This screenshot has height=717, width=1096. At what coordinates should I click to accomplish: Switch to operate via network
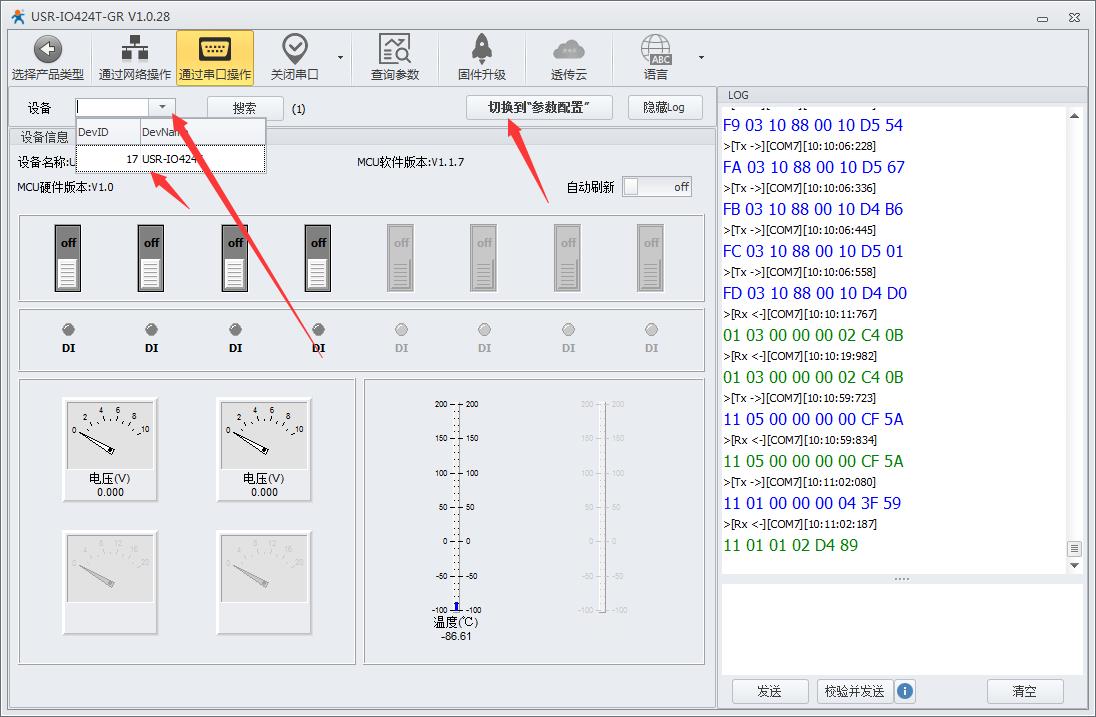[x=134, y=58]
